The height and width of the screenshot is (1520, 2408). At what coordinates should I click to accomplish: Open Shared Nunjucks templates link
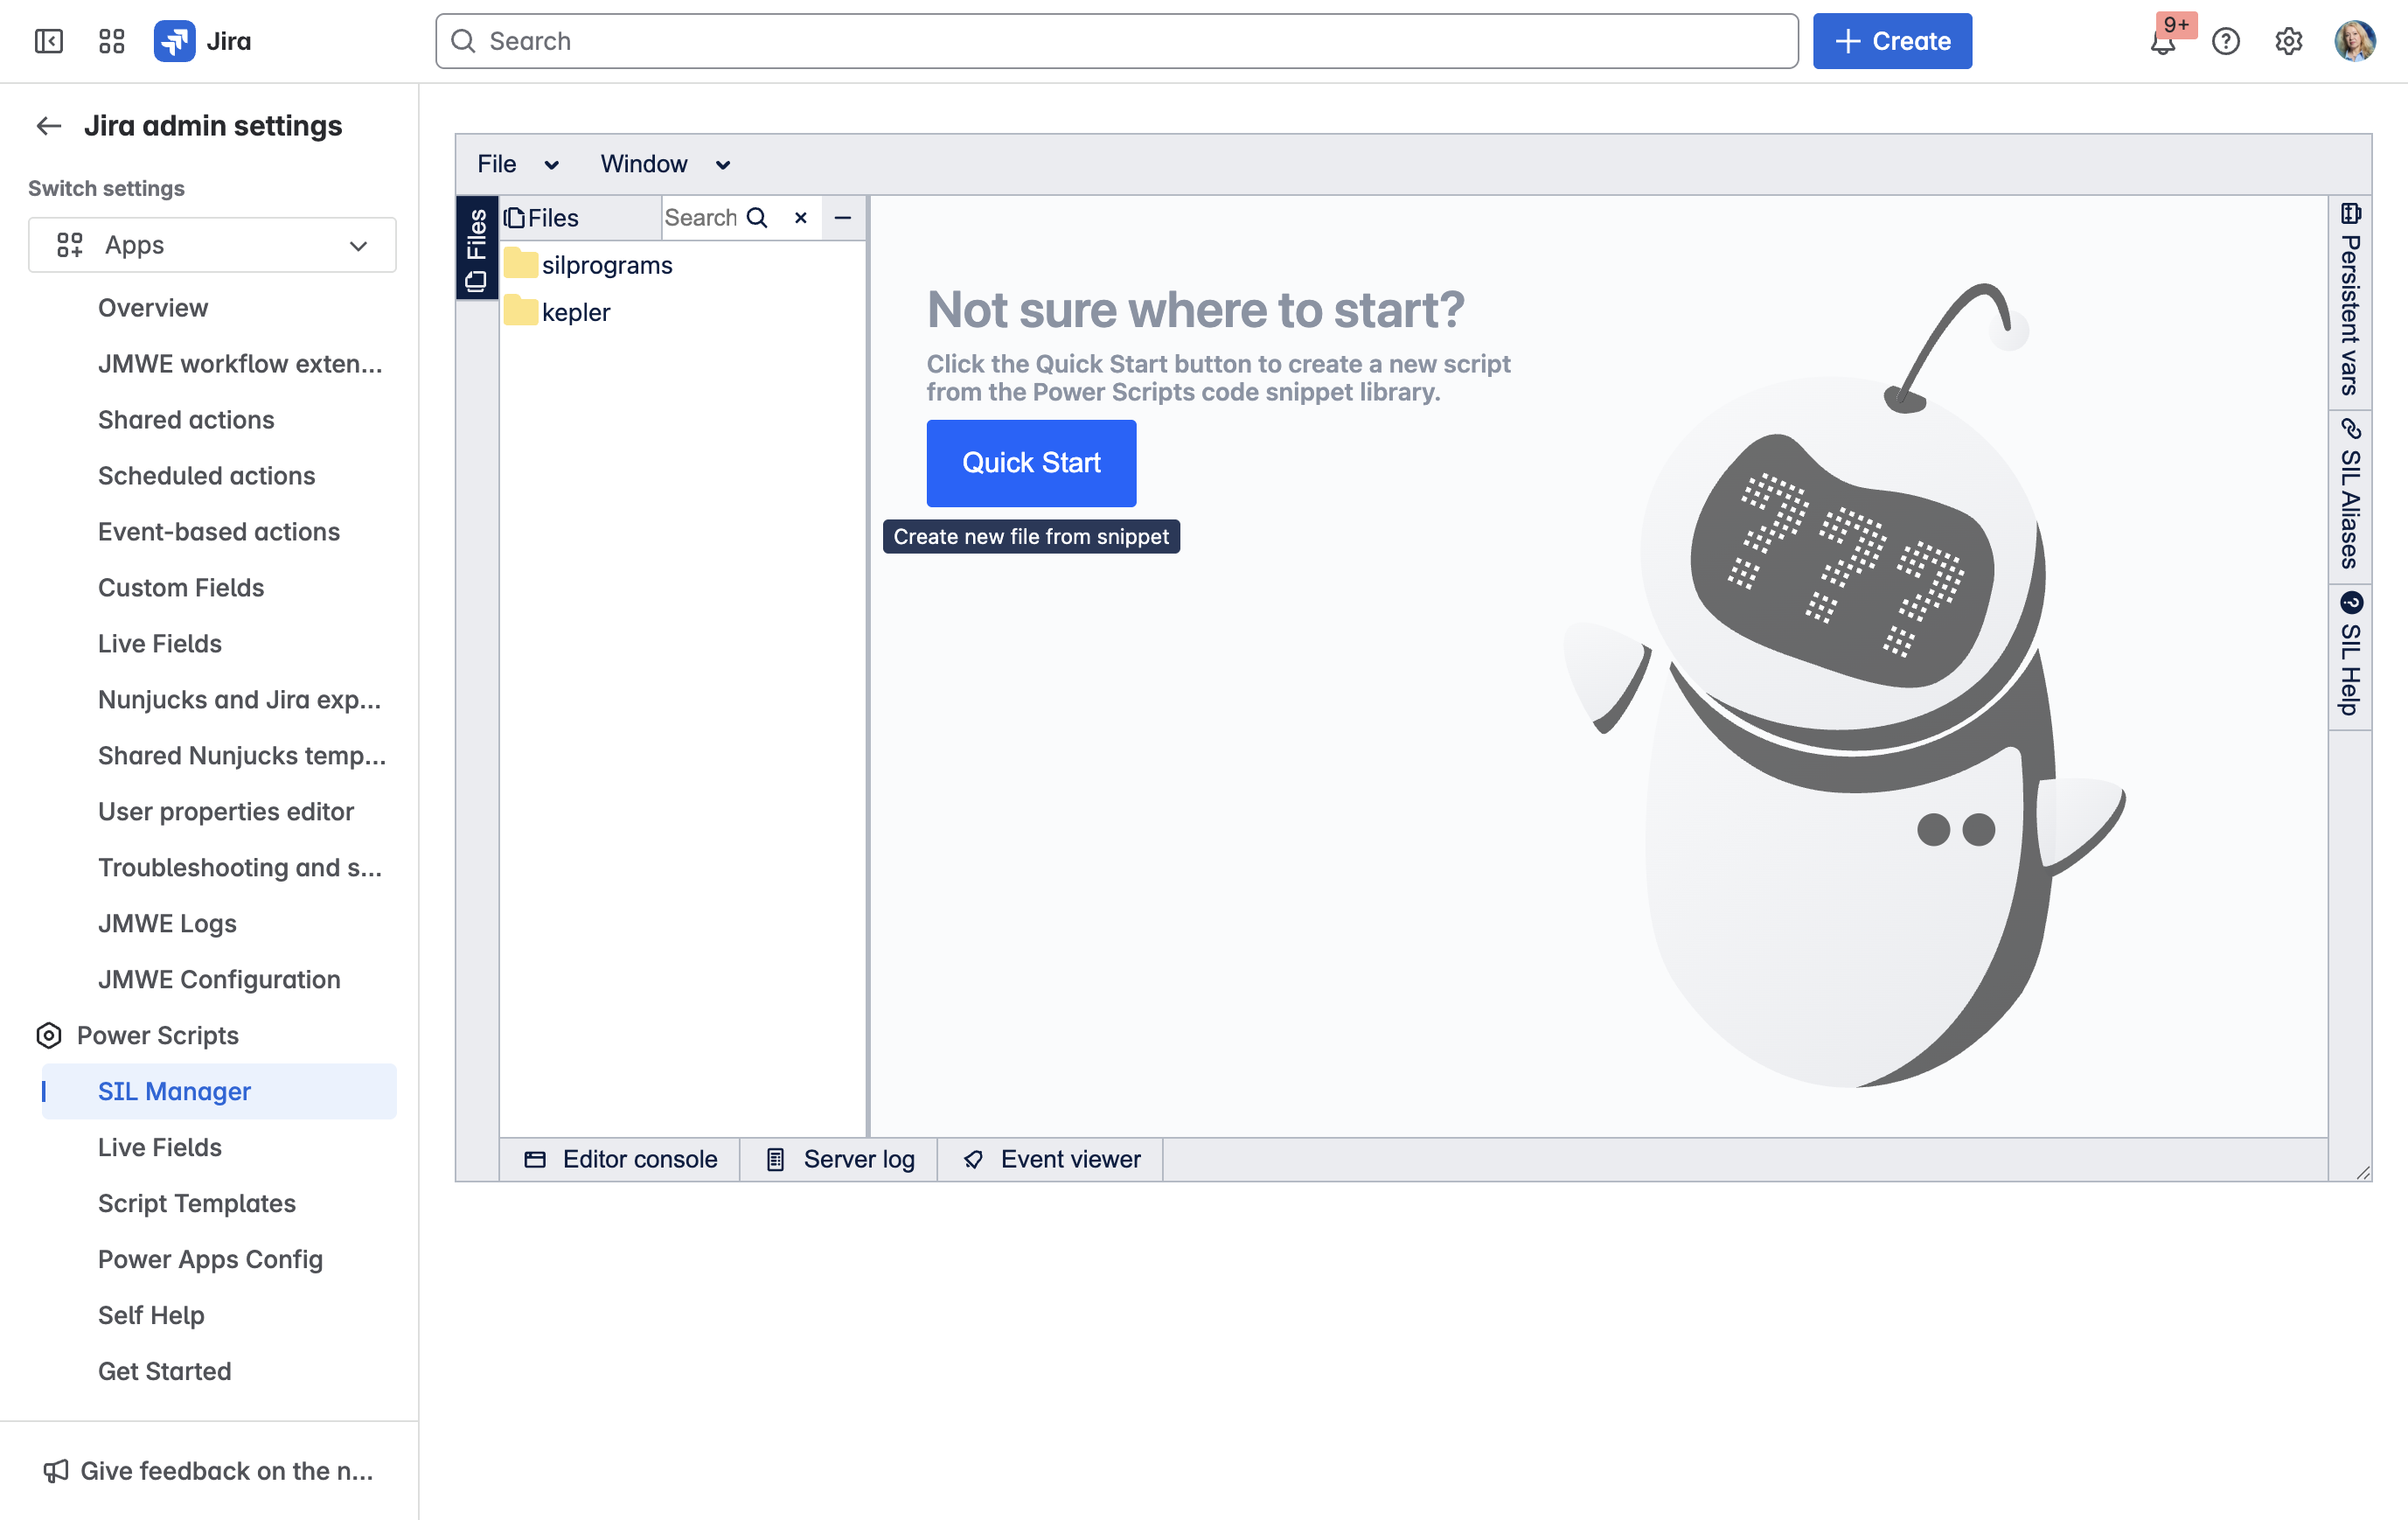[242, 756]
